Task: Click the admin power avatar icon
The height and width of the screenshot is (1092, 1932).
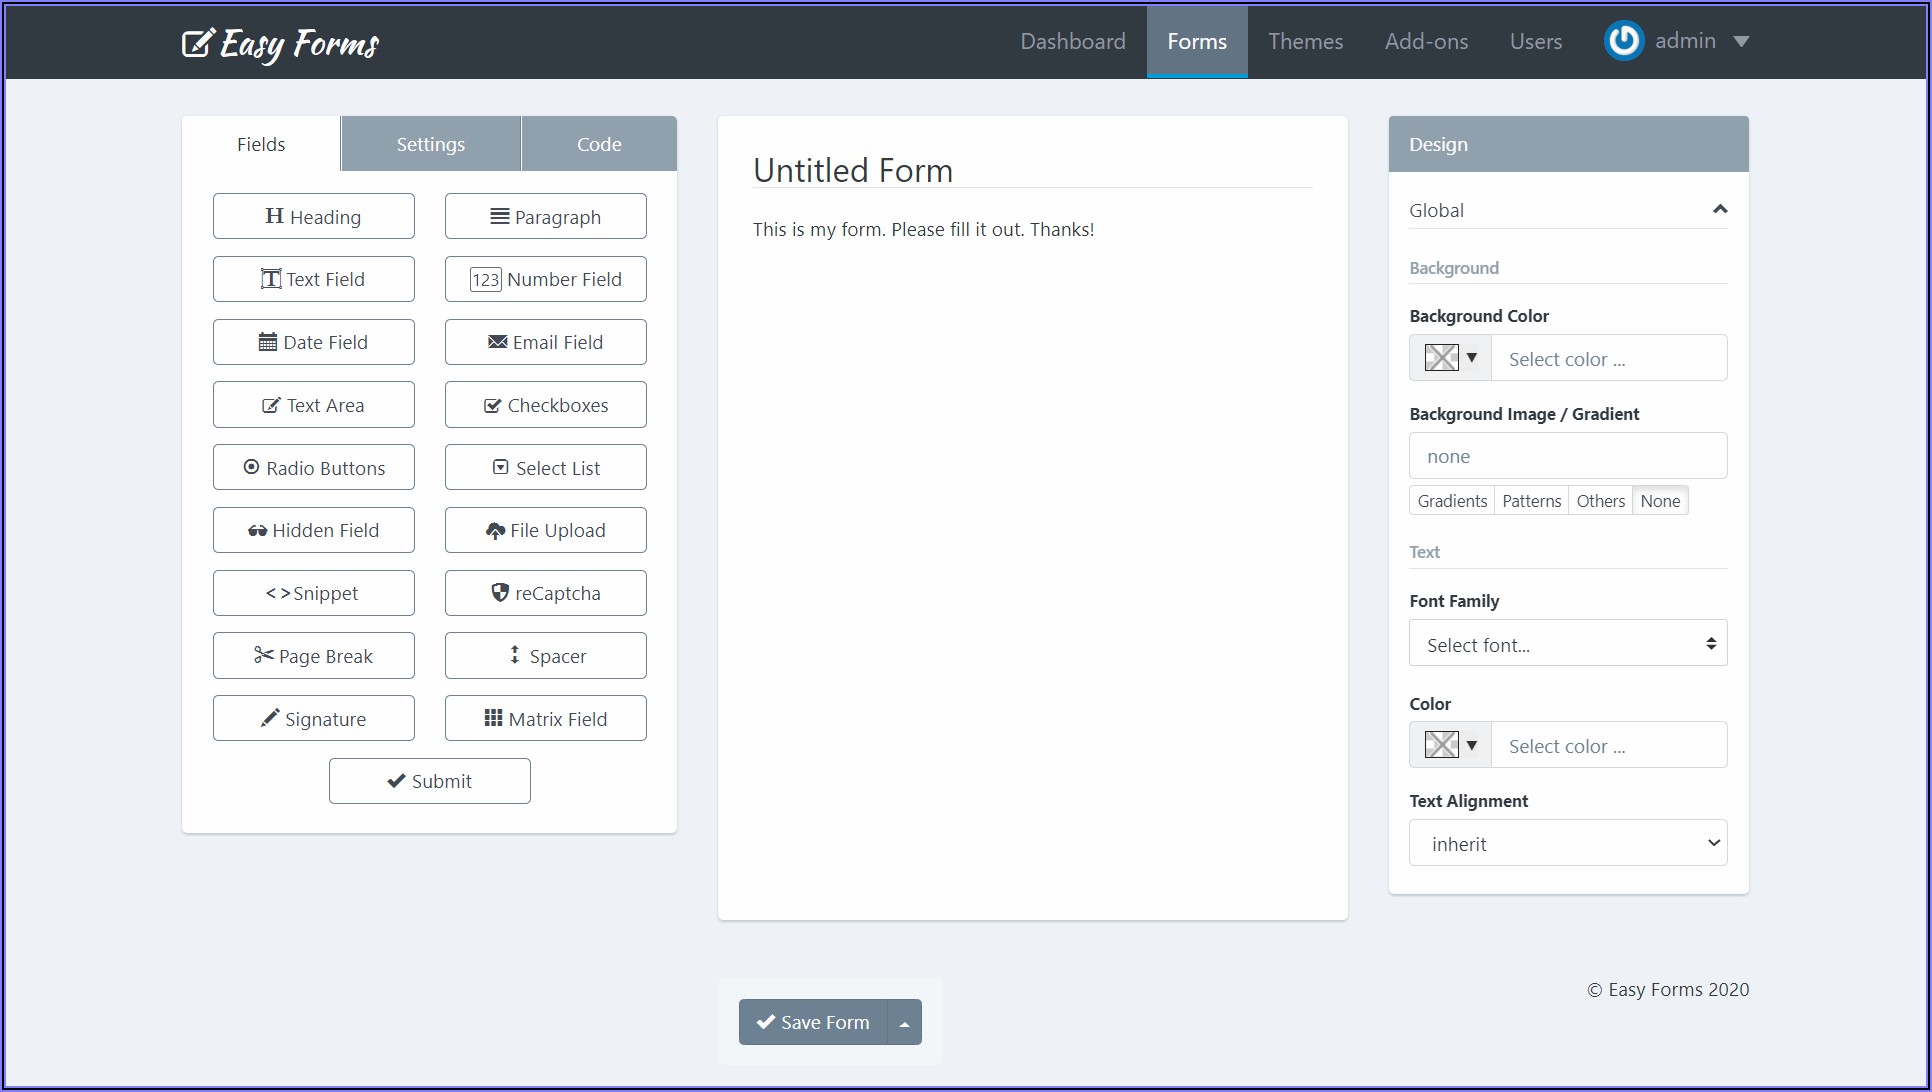Action: (x=1623, y=41)
